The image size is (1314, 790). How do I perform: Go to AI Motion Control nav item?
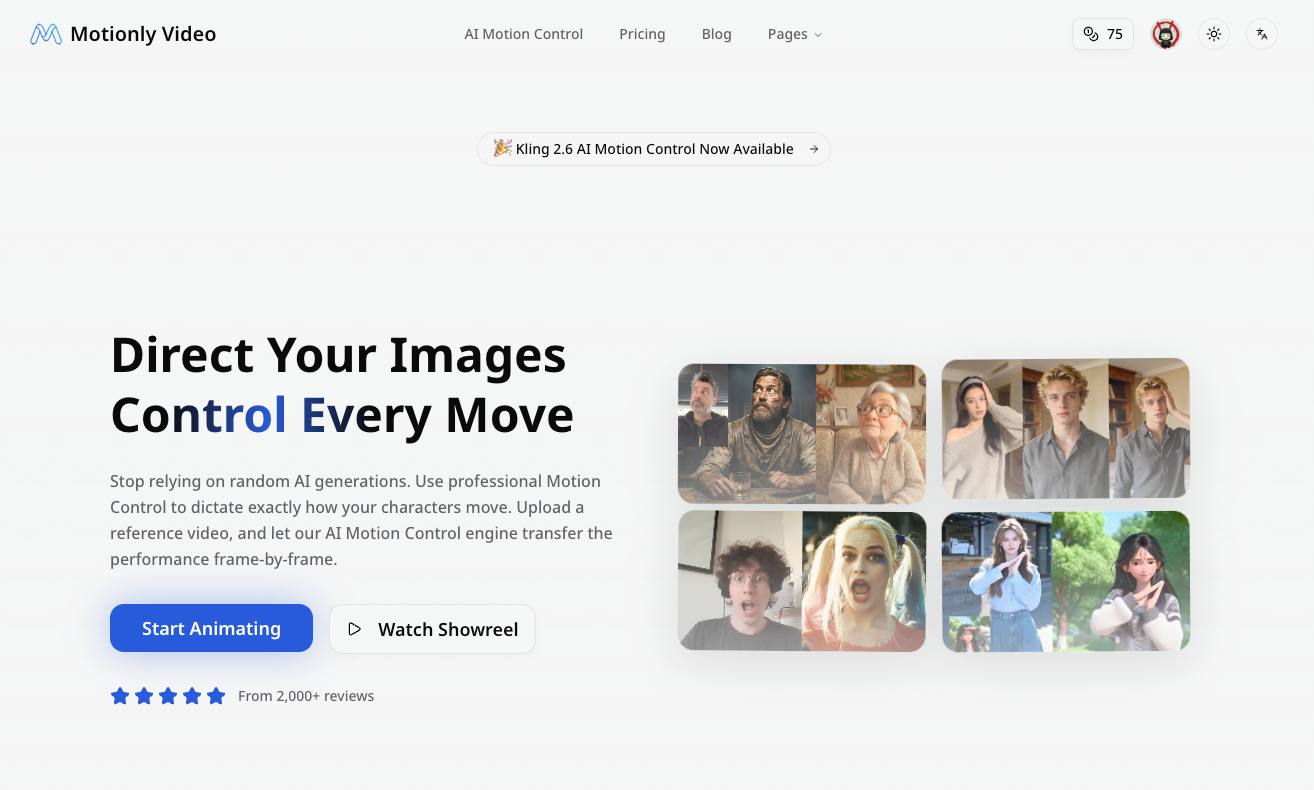pyautogui.click(x=523, y=34)
